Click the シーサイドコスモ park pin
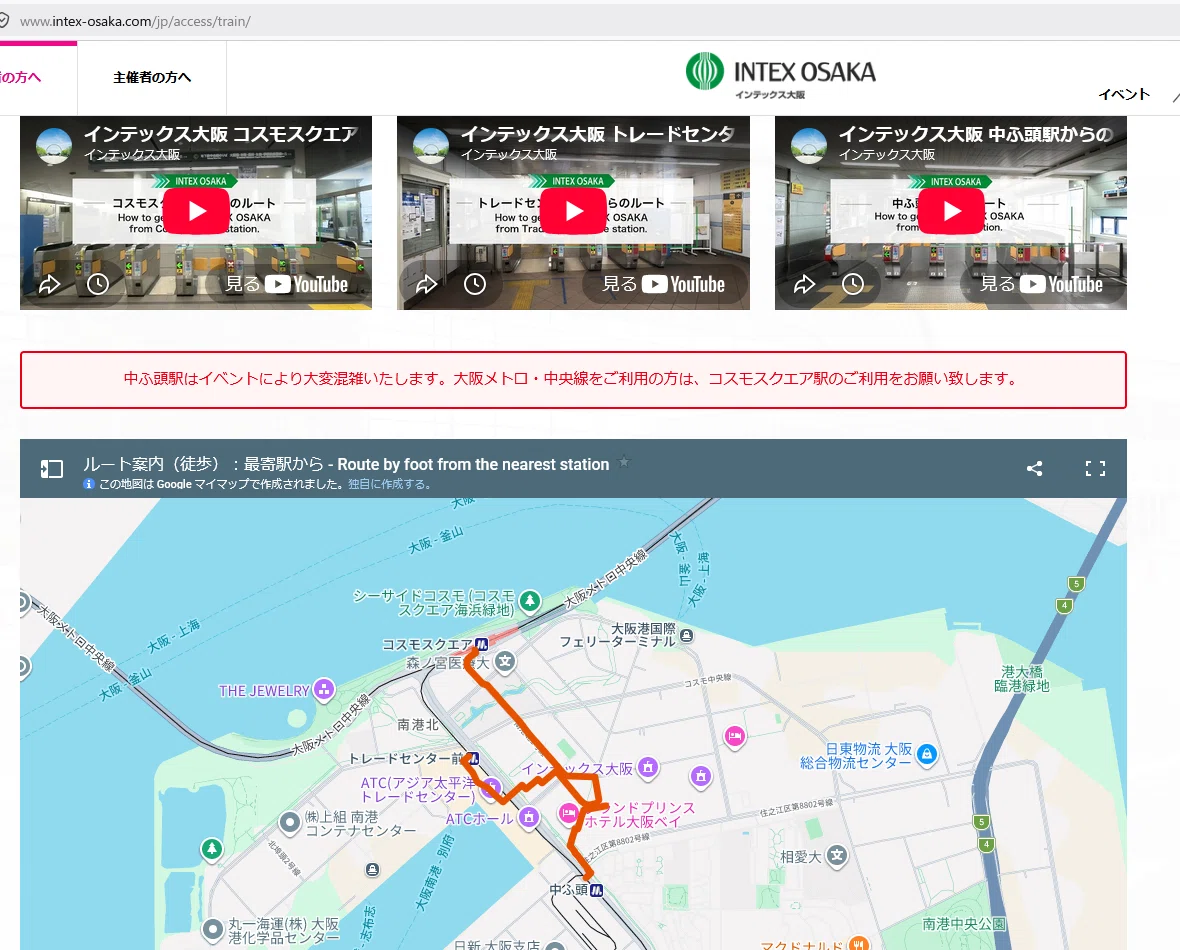The image size is (1180, 950). point(531,600)
